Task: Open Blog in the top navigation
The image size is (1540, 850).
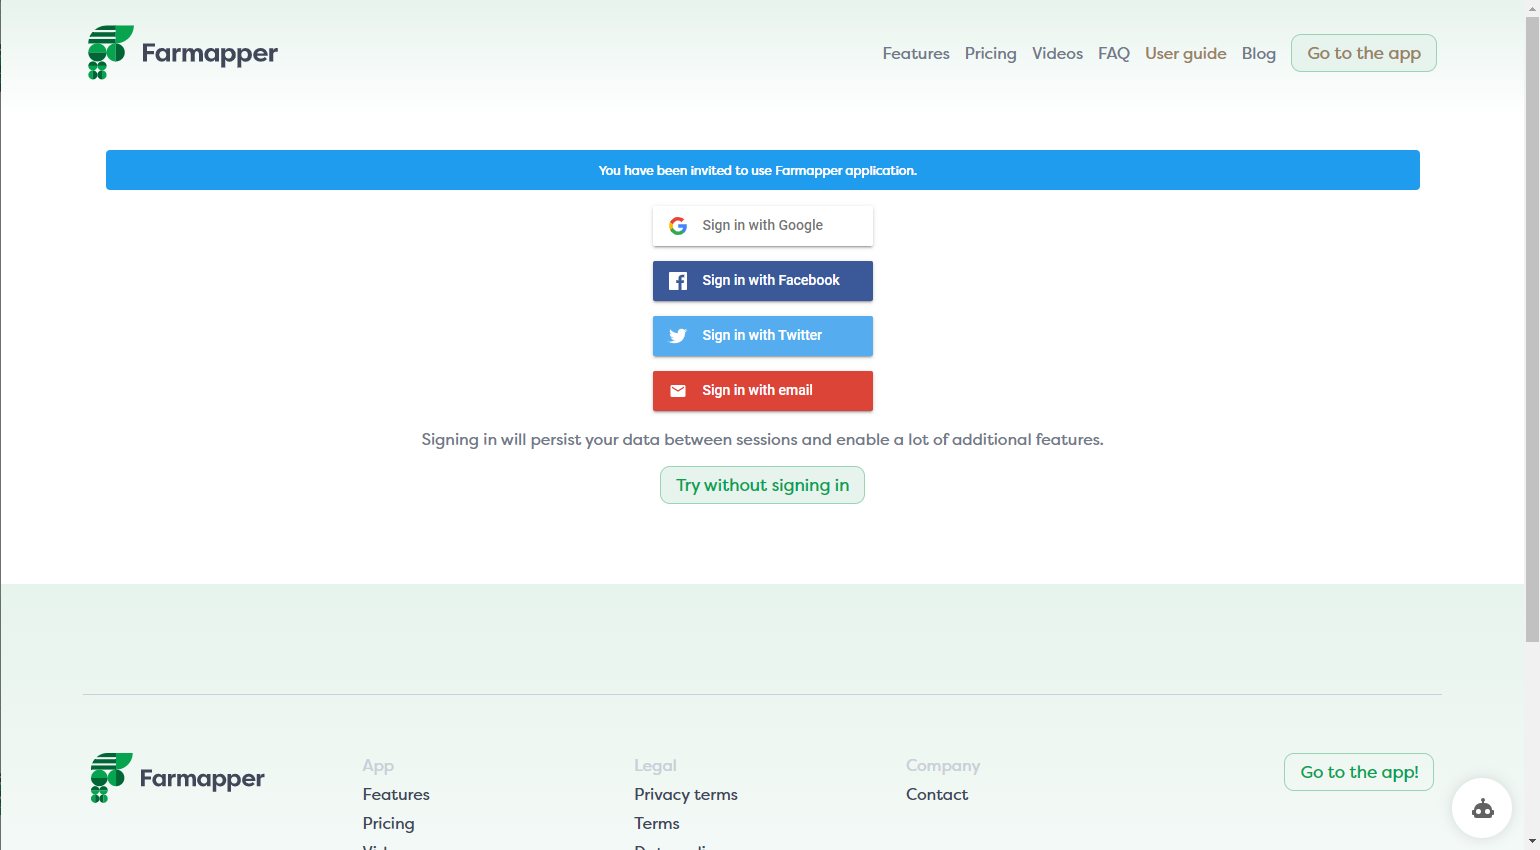Action: [x=1259, y=53]
